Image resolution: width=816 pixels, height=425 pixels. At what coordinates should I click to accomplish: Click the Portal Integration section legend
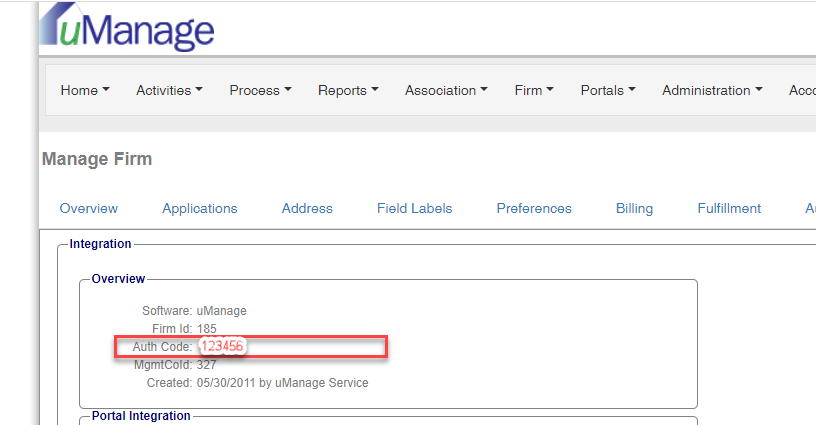(x=141, y=416)
